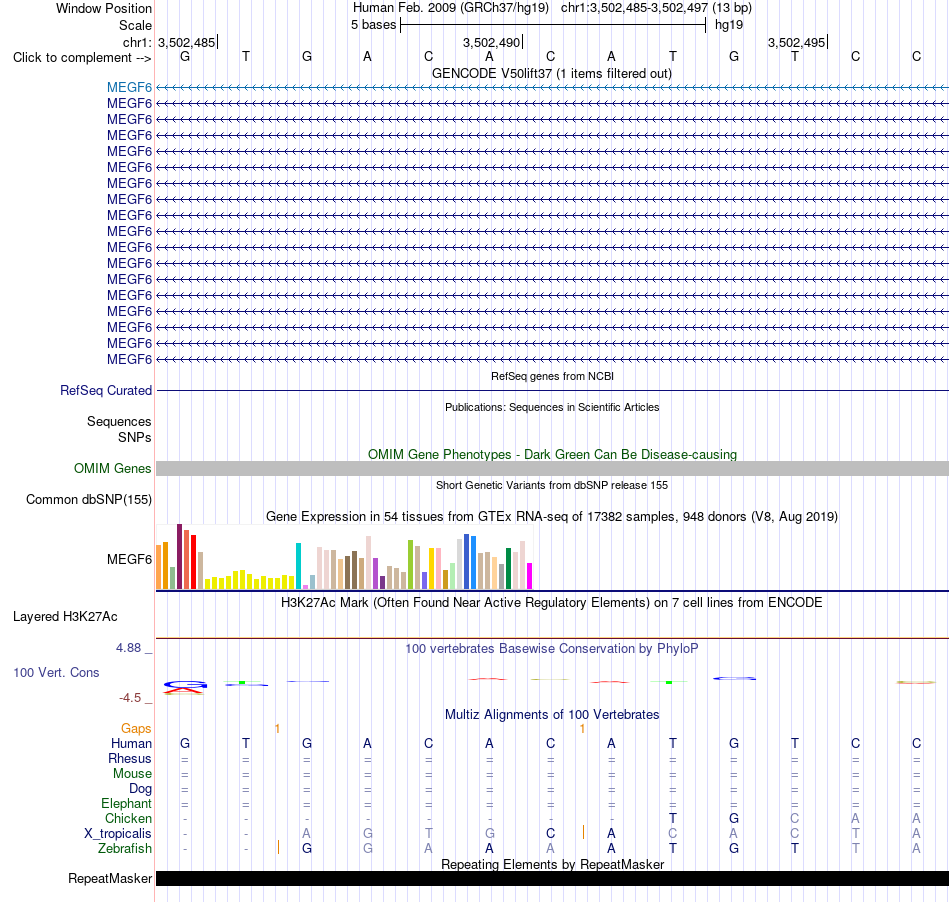Click the position marker 3,502,495
Screen dimensions: 950x902
point(797,42)
